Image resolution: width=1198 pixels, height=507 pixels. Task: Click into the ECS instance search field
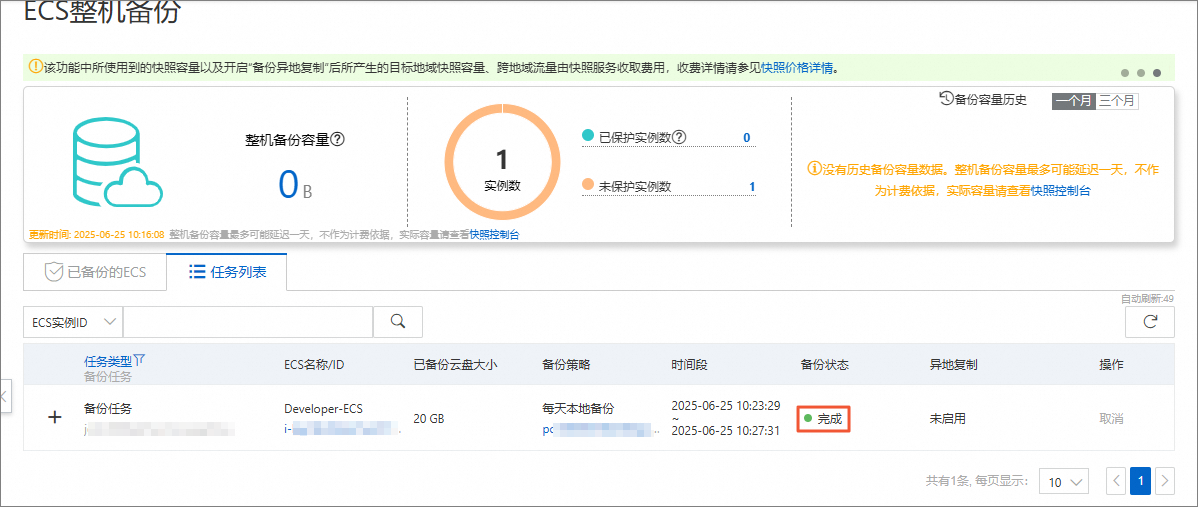[248, 322]
